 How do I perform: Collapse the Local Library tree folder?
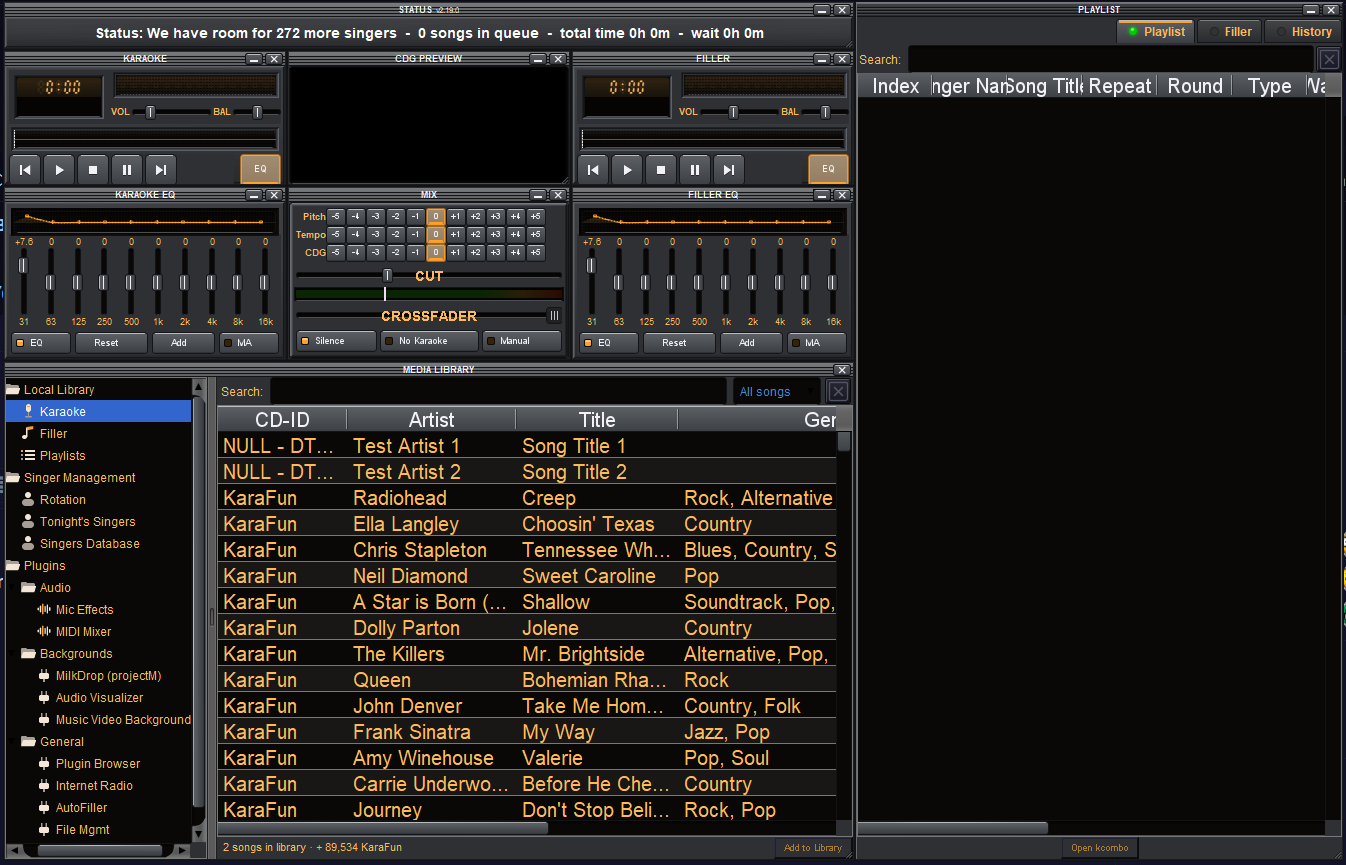click(x=13, y=390)
